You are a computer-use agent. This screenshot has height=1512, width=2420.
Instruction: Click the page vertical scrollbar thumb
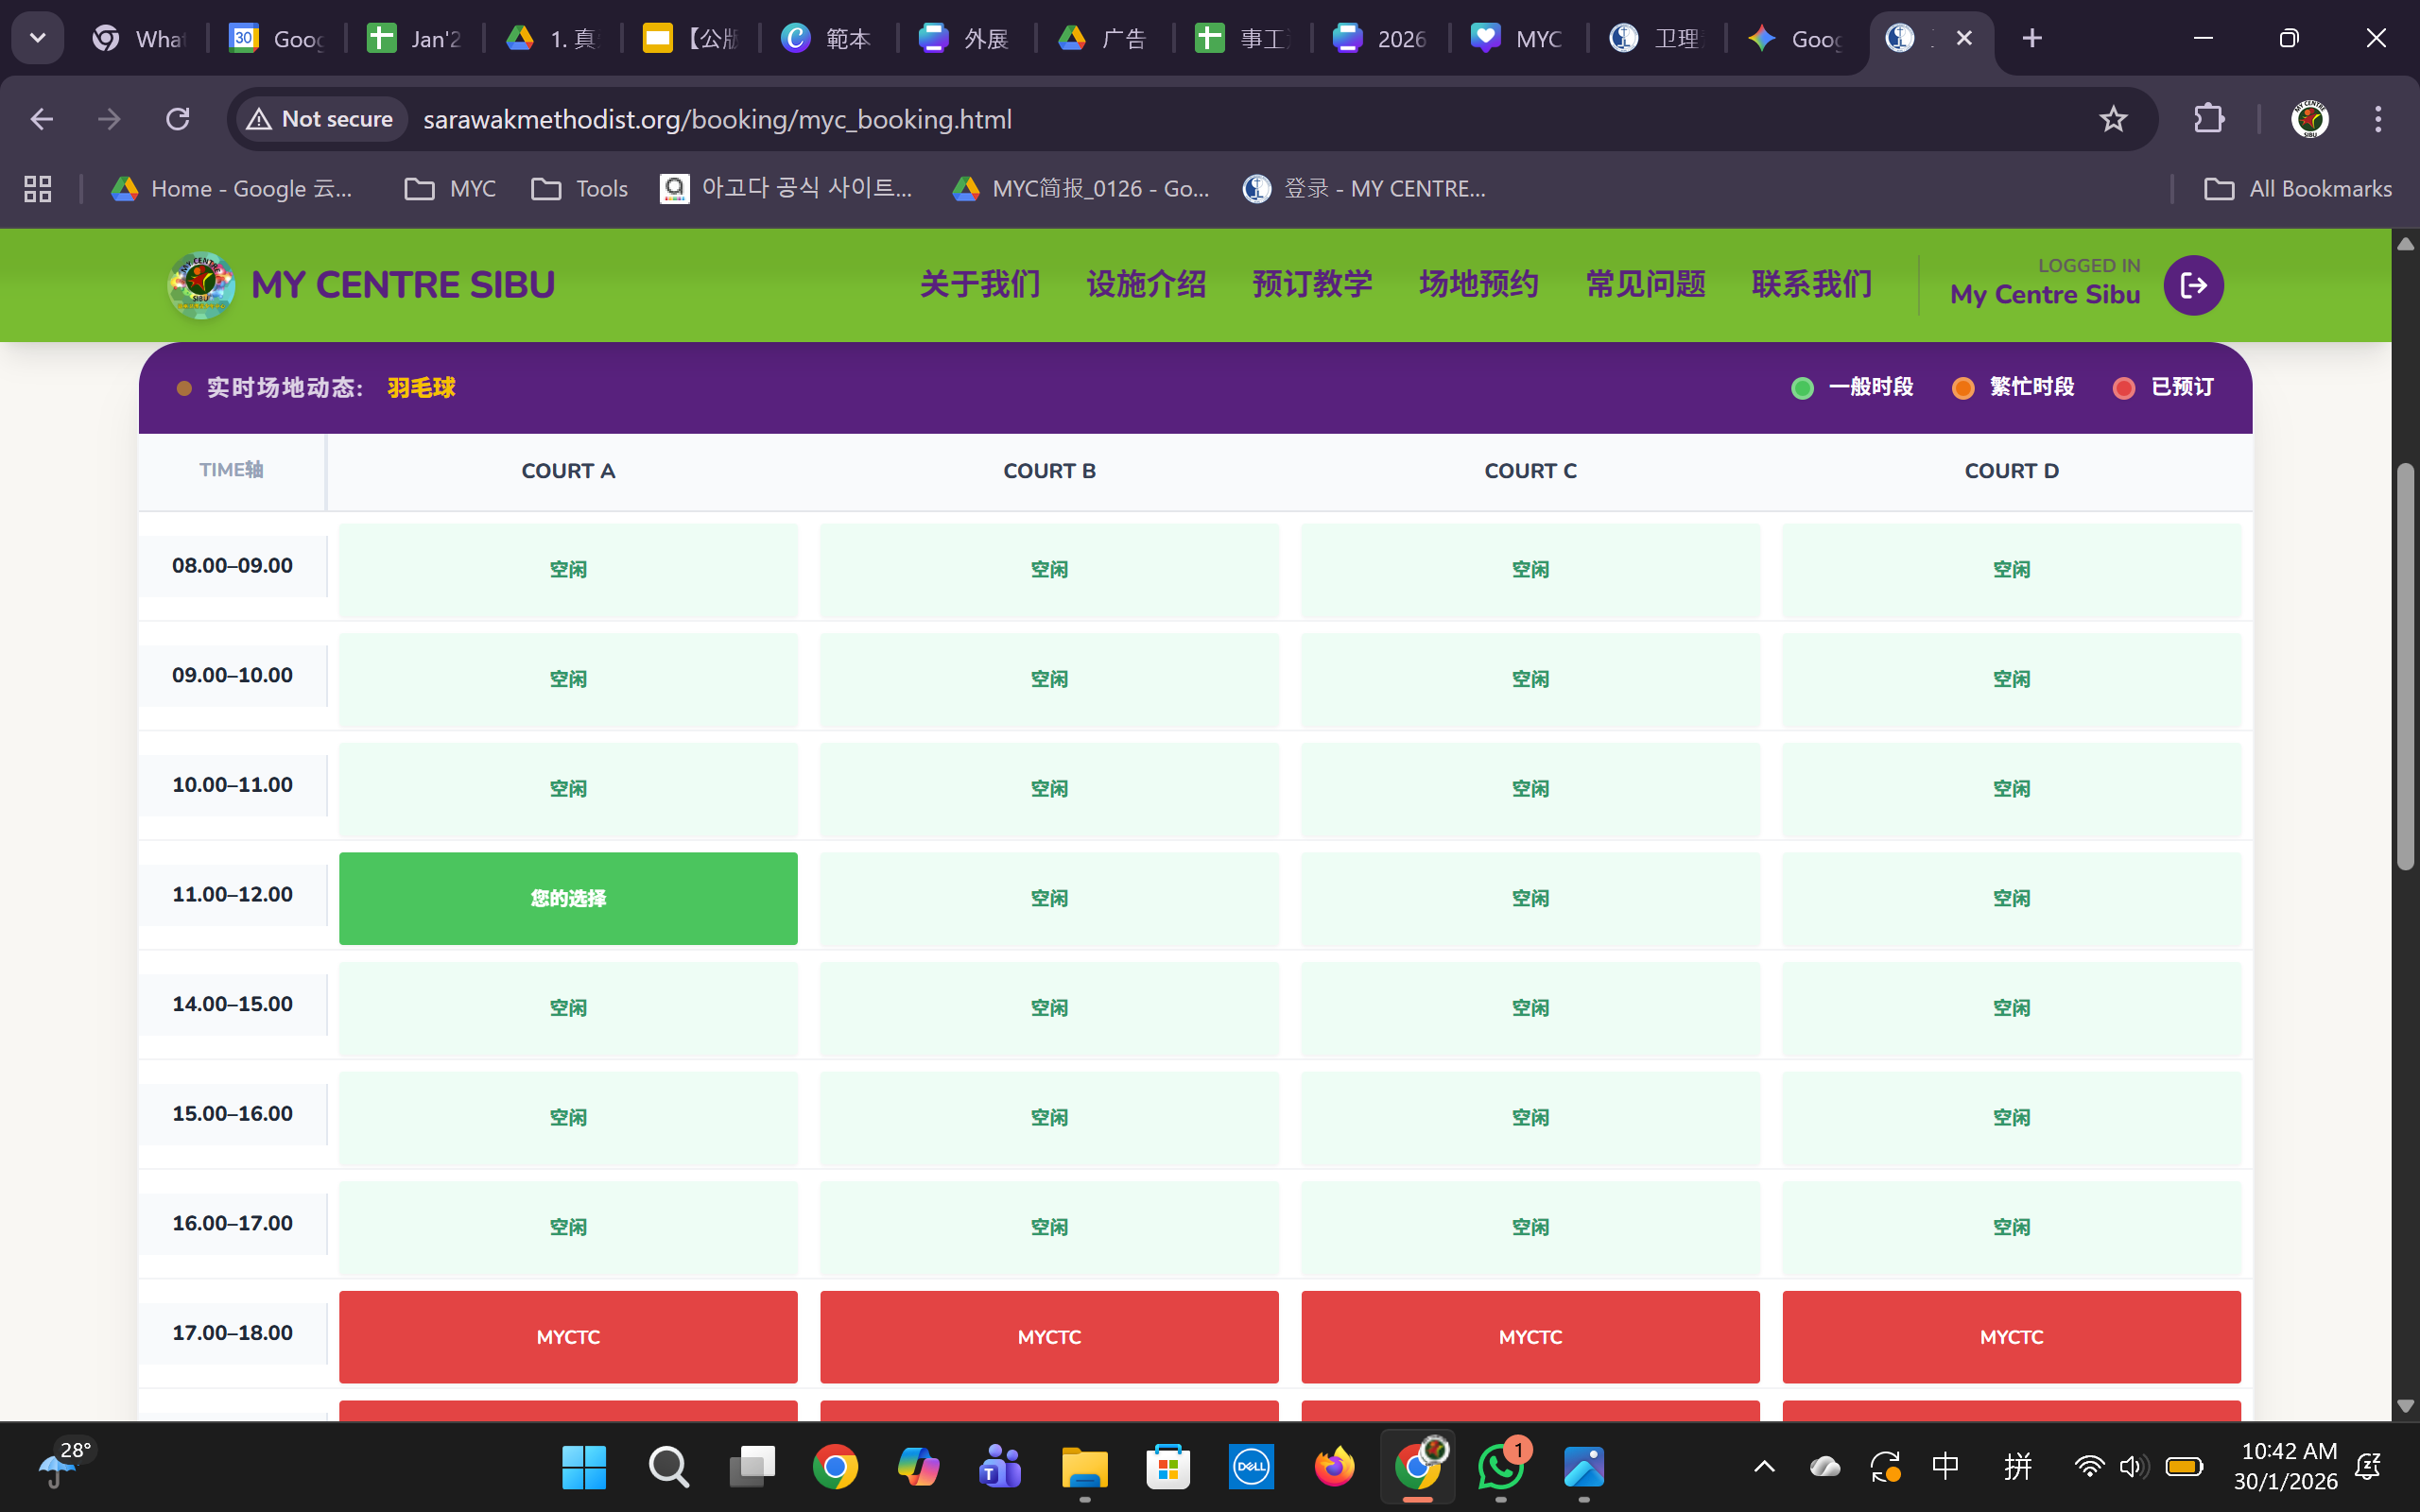[x=2406, y=665]
